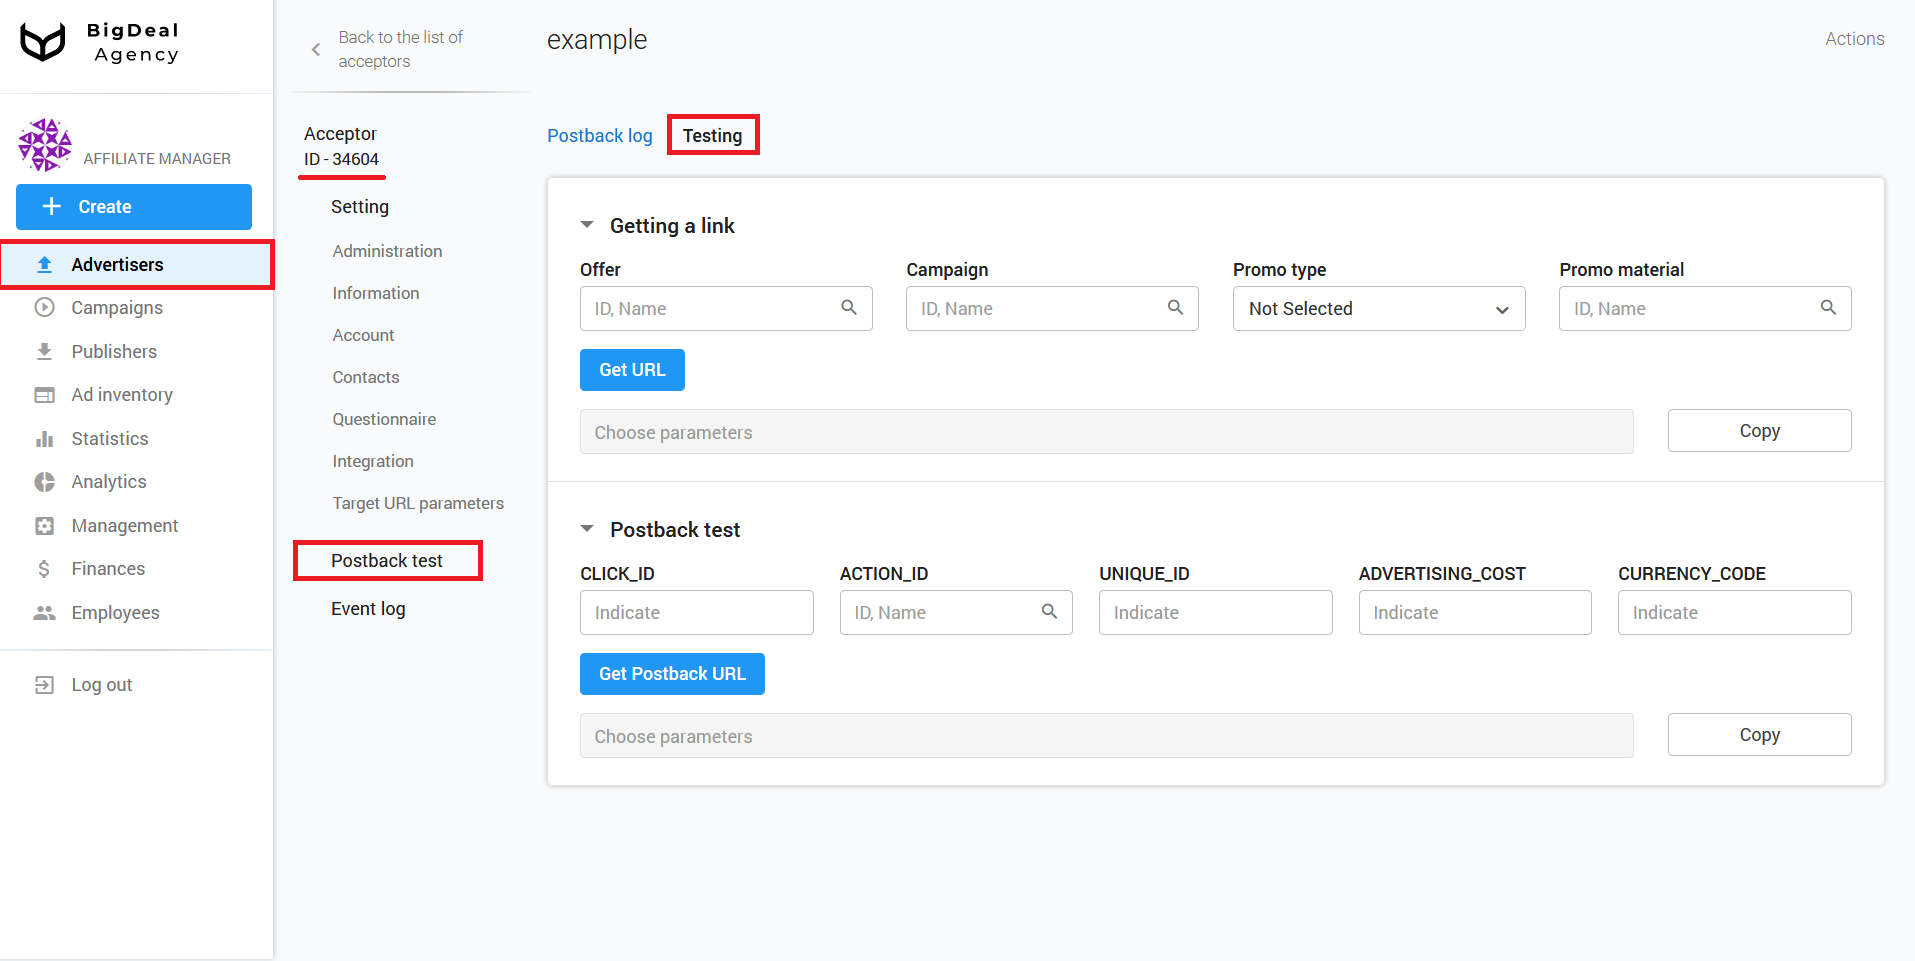Image resolution: width=1915 pixels, height=961 pixels.
Task: Collapse the Getting a link section
Action: 587,225
